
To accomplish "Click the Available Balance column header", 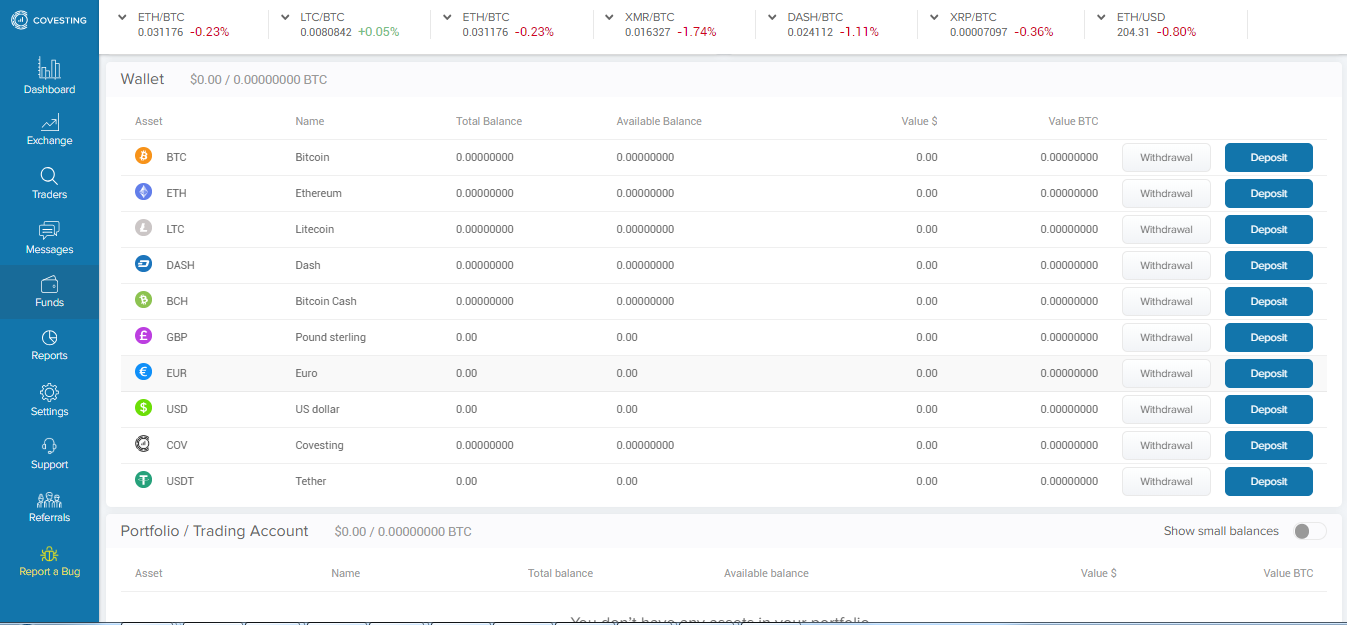I will [659, 121].
